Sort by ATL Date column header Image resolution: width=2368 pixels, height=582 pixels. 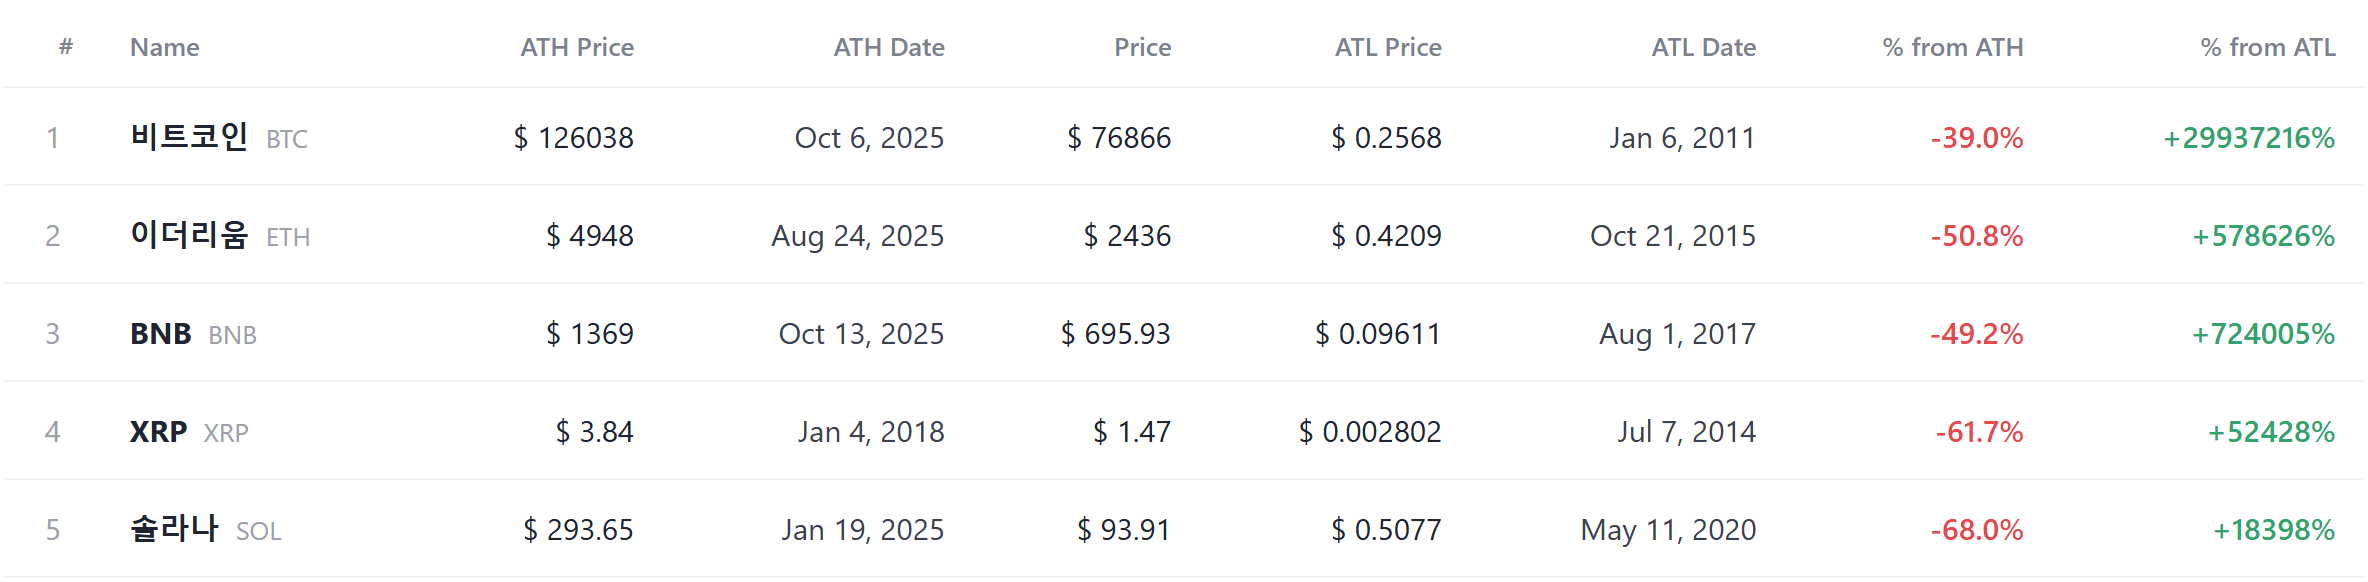click(x=1703, y=47)
